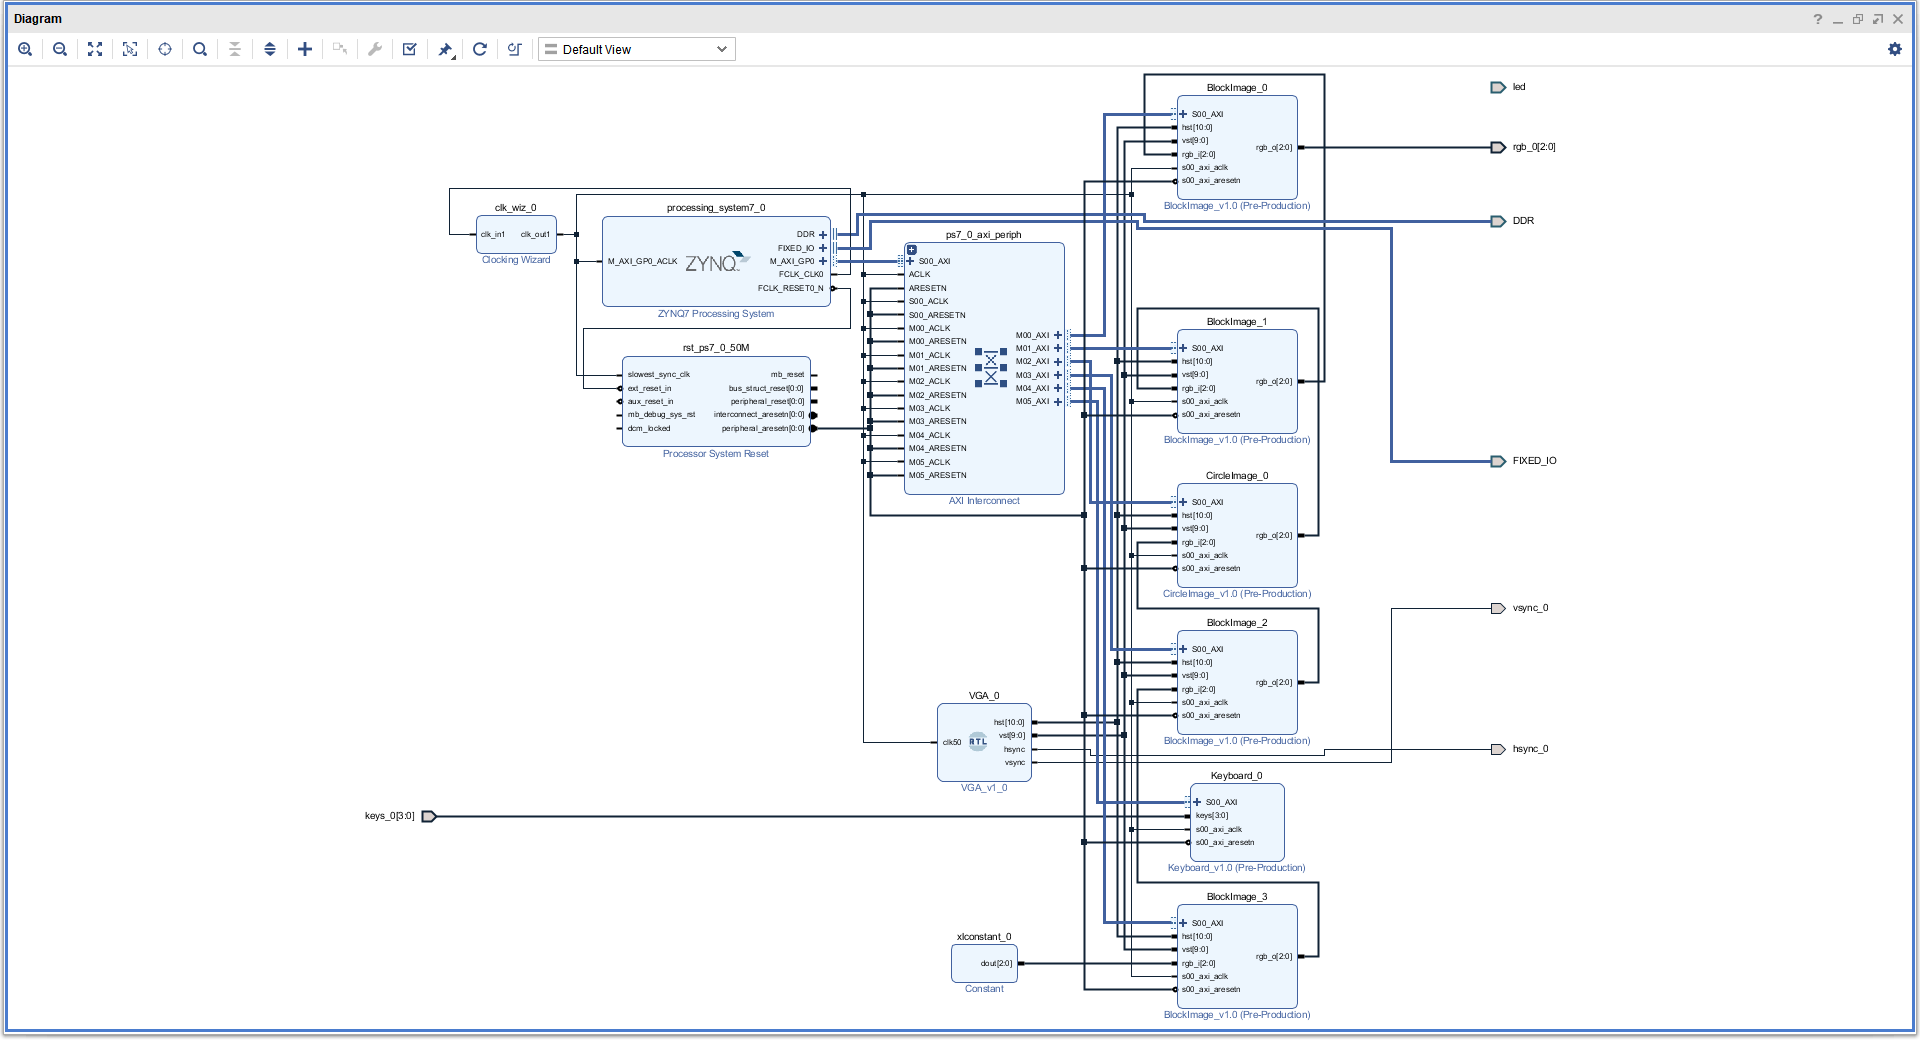Open the Default View dropdown
The image size is (1920, 1040).
click(637, 49)
